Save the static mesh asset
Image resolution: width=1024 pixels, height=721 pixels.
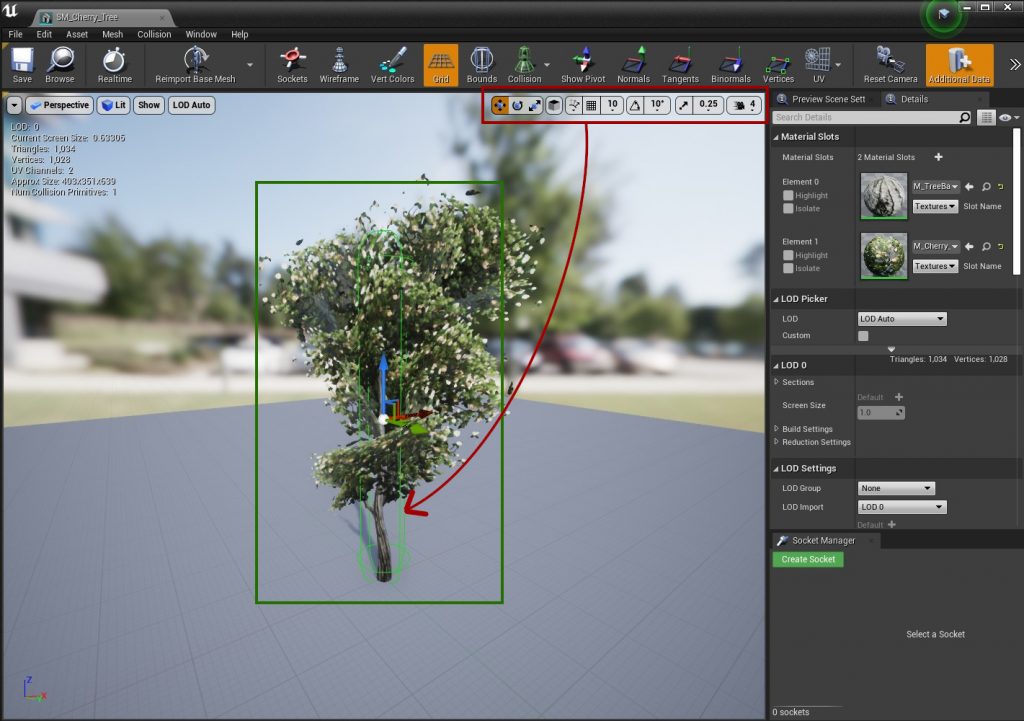pos(22,65)
